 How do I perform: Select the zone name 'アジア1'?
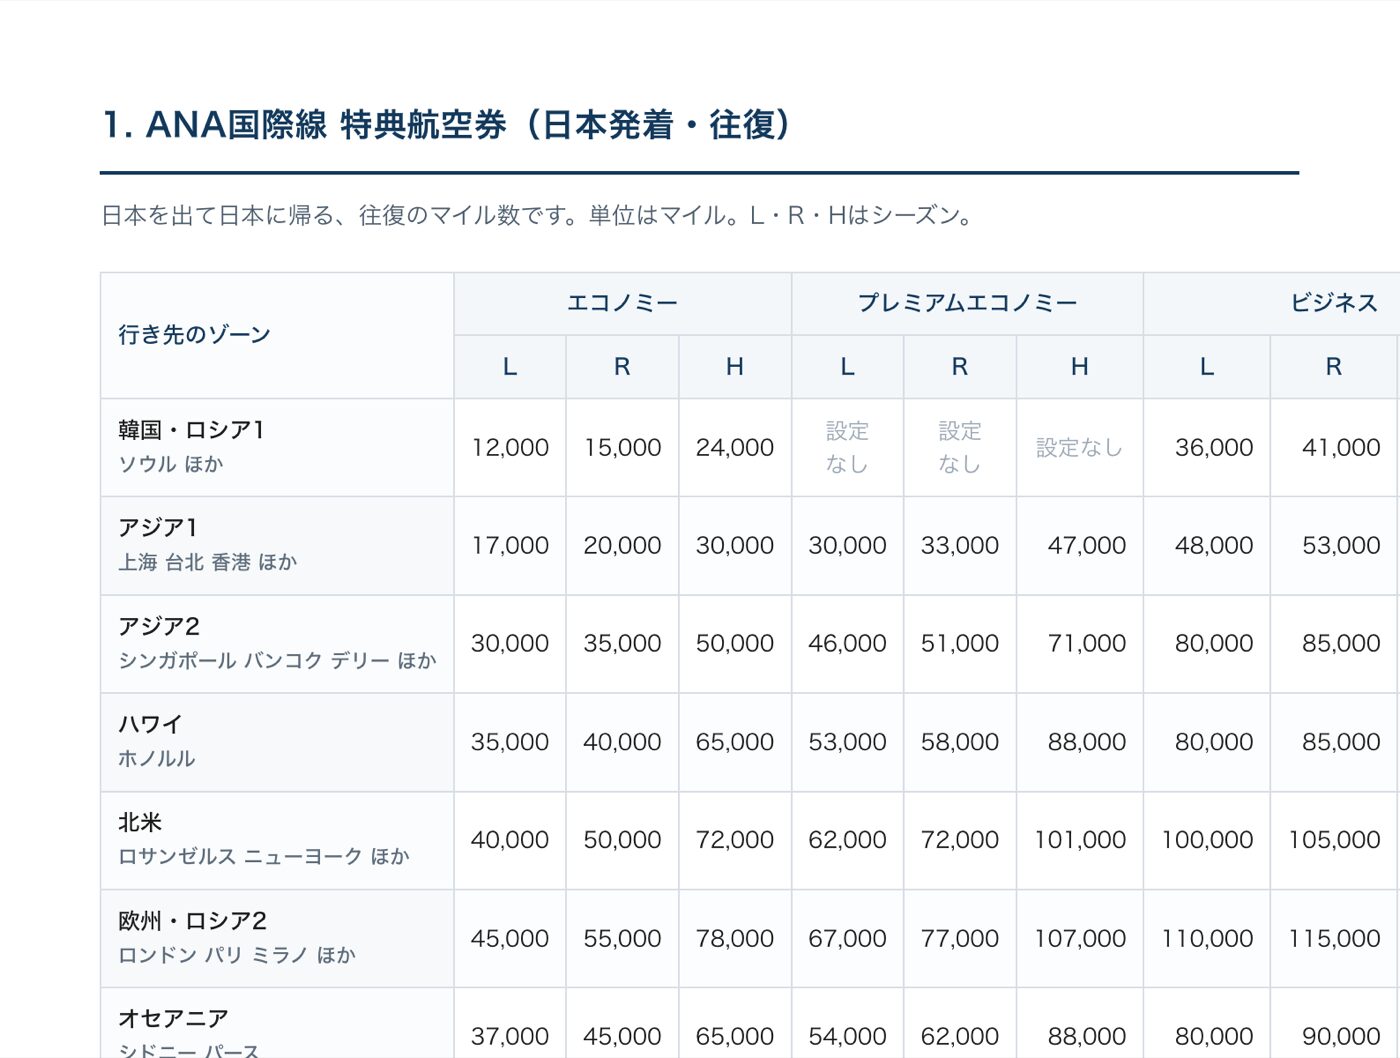(158, 528)
